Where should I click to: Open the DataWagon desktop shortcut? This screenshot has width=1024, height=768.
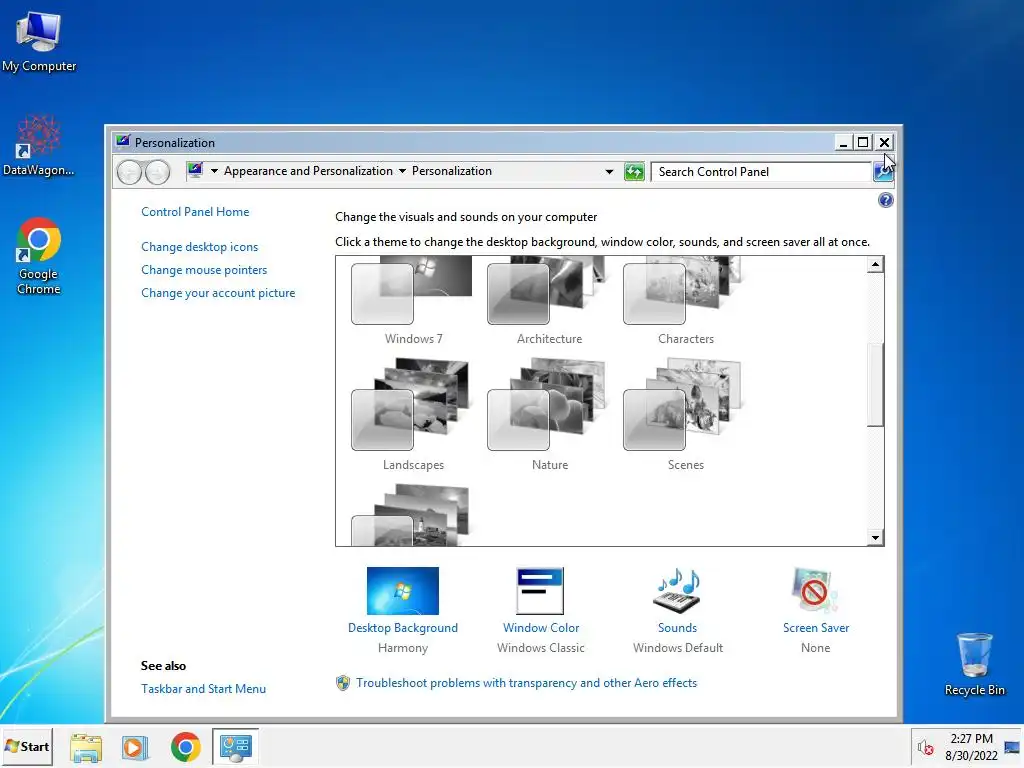(39, 145)
